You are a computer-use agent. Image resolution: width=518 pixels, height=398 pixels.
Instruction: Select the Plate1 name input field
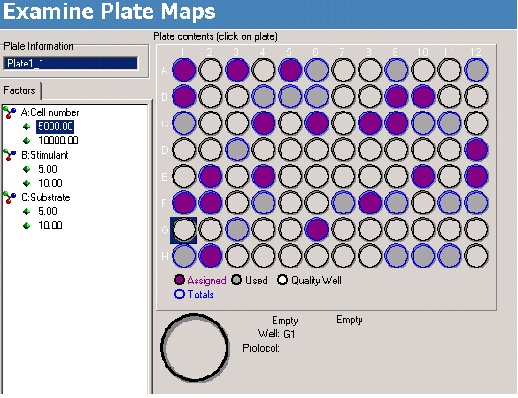click(70, 63)
